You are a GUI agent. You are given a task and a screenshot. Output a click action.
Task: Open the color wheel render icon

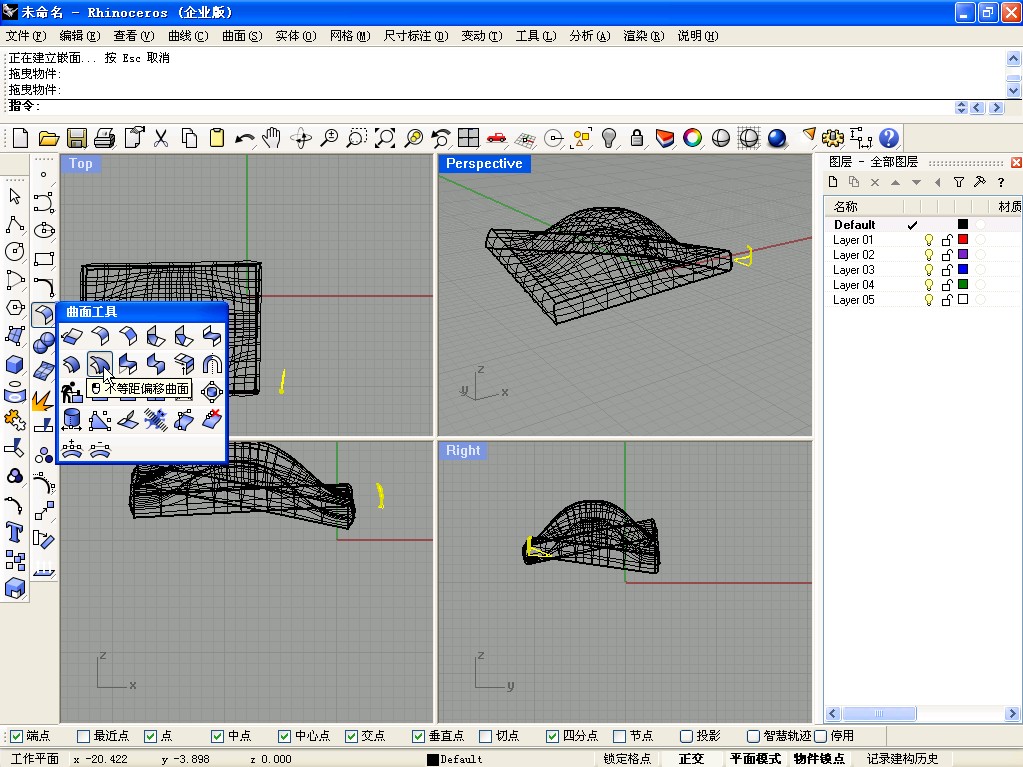click(x=692, y=138)
